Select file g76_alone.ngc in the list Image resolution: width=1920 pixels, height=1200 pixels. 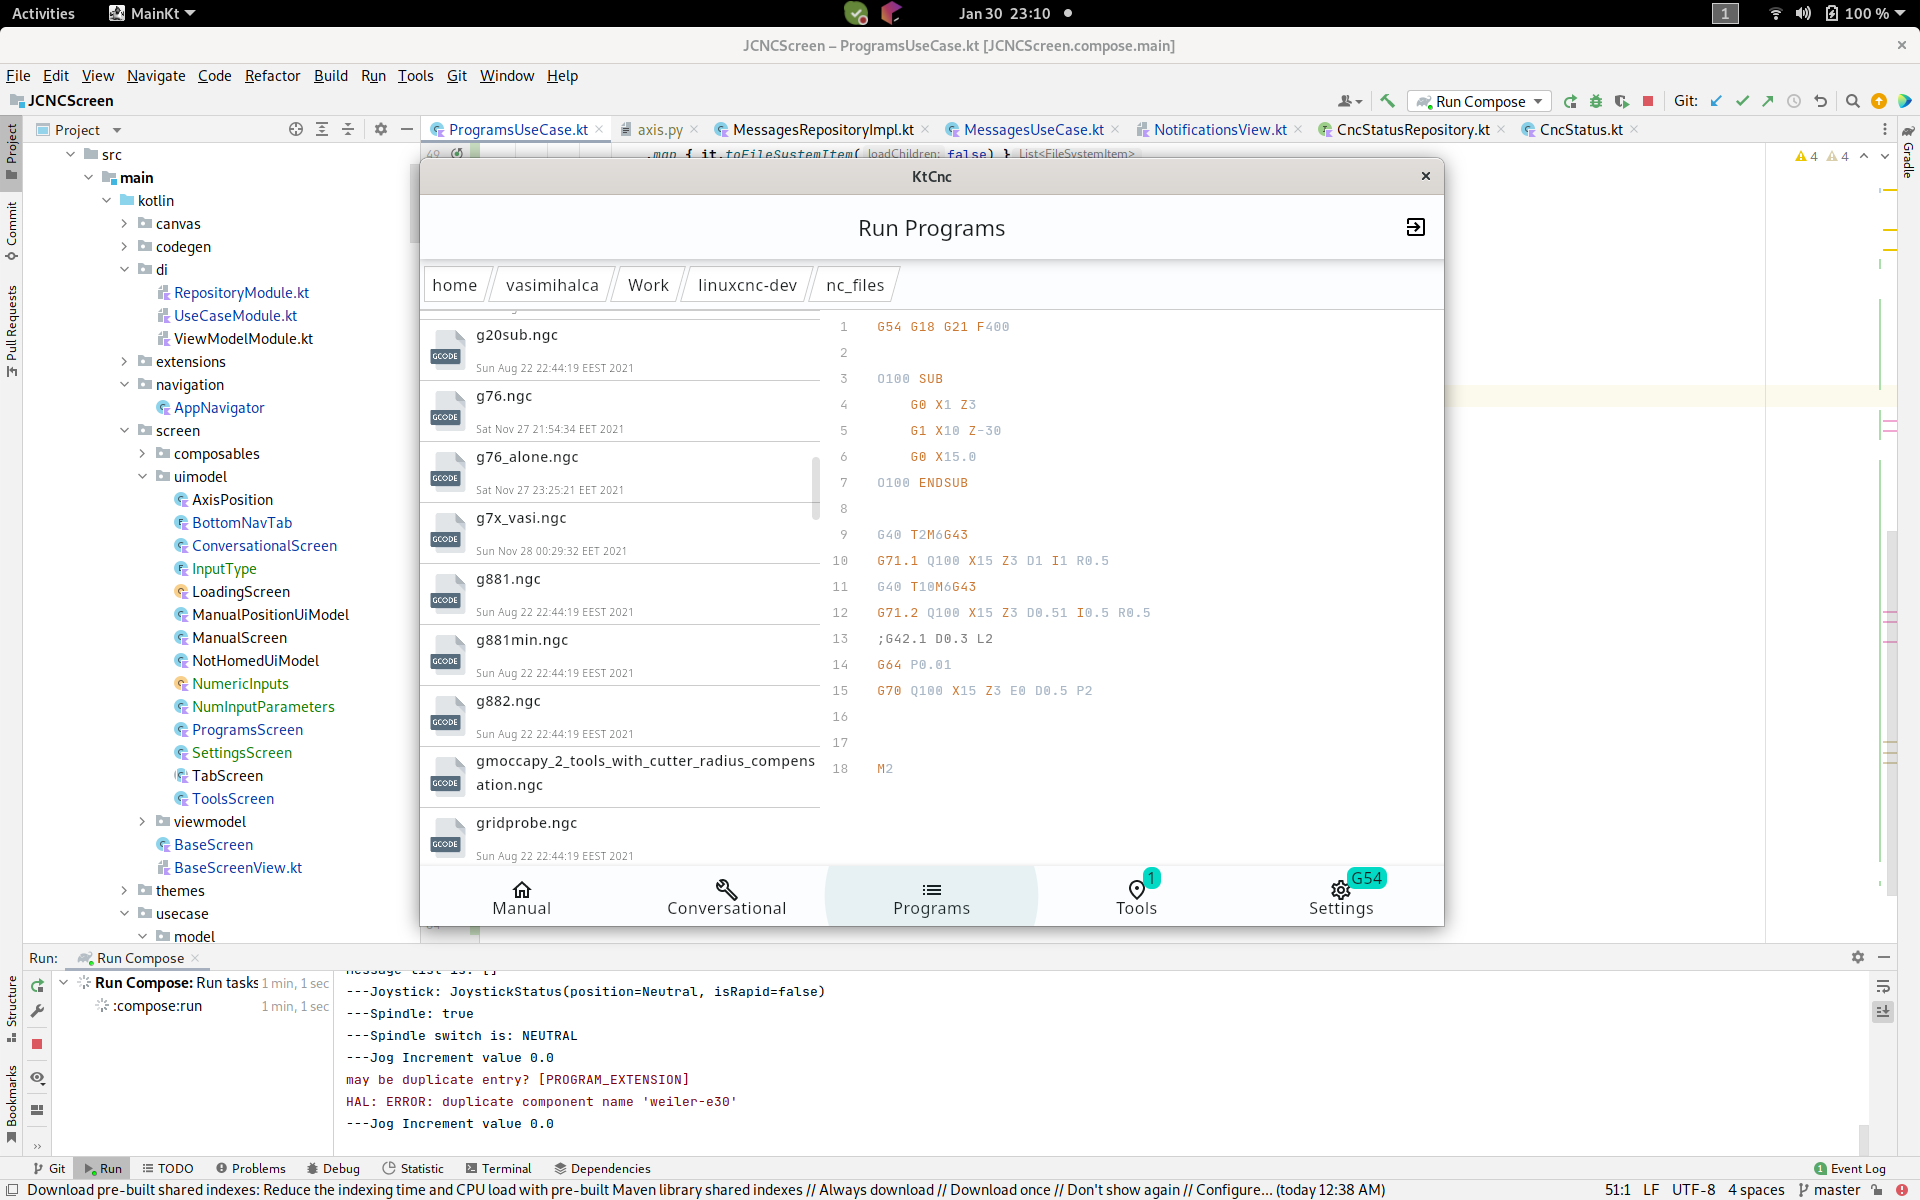coord(620,472)
